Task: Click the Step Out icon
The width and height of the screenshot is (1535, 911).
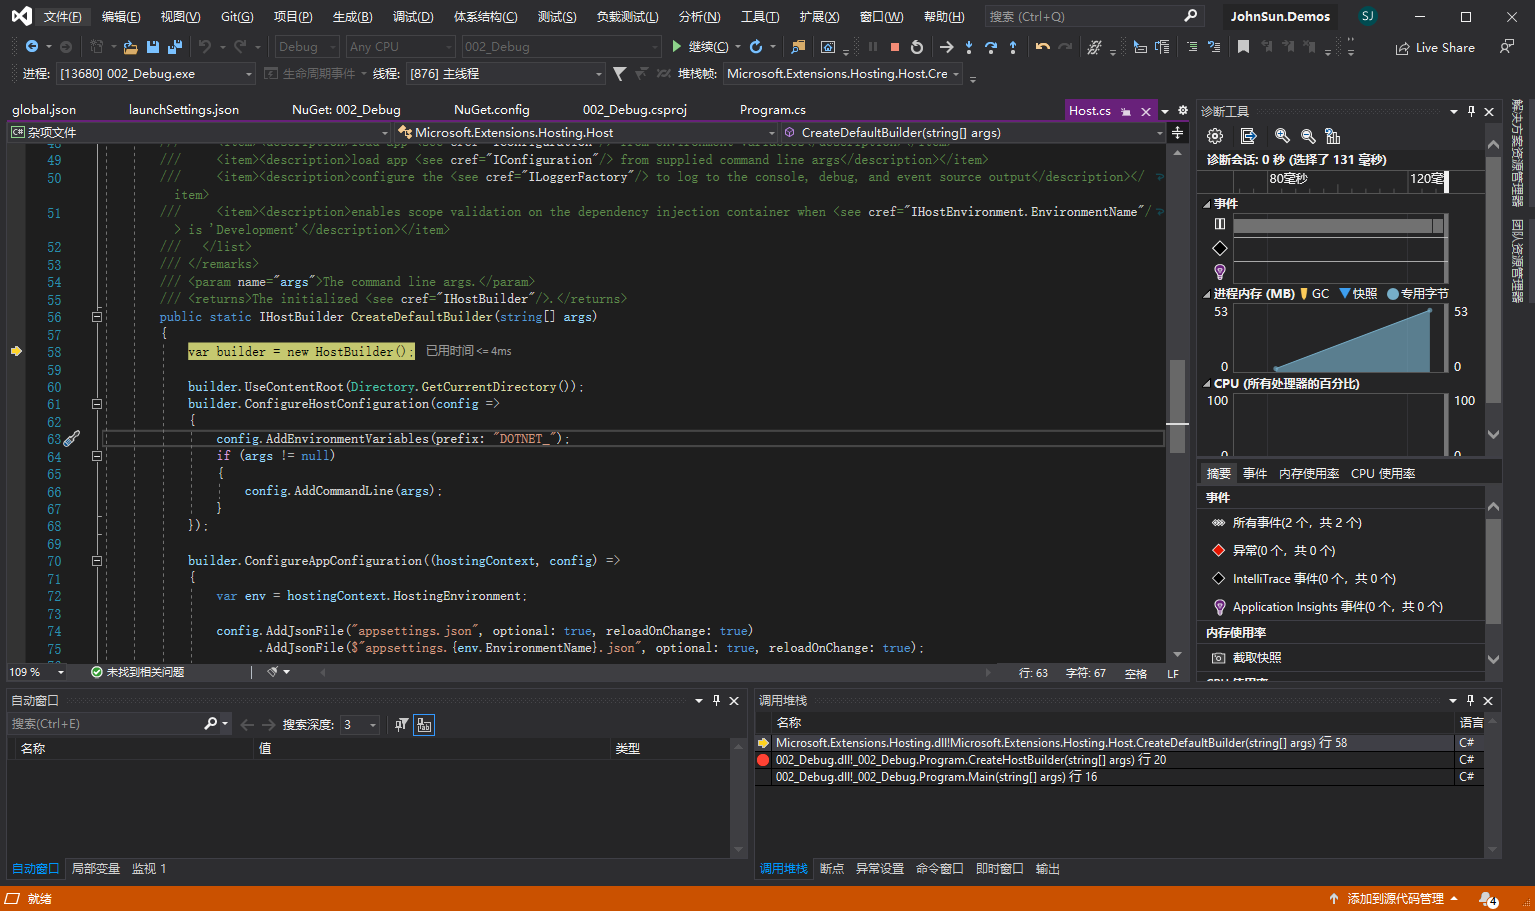Action: coord(1013,47)
